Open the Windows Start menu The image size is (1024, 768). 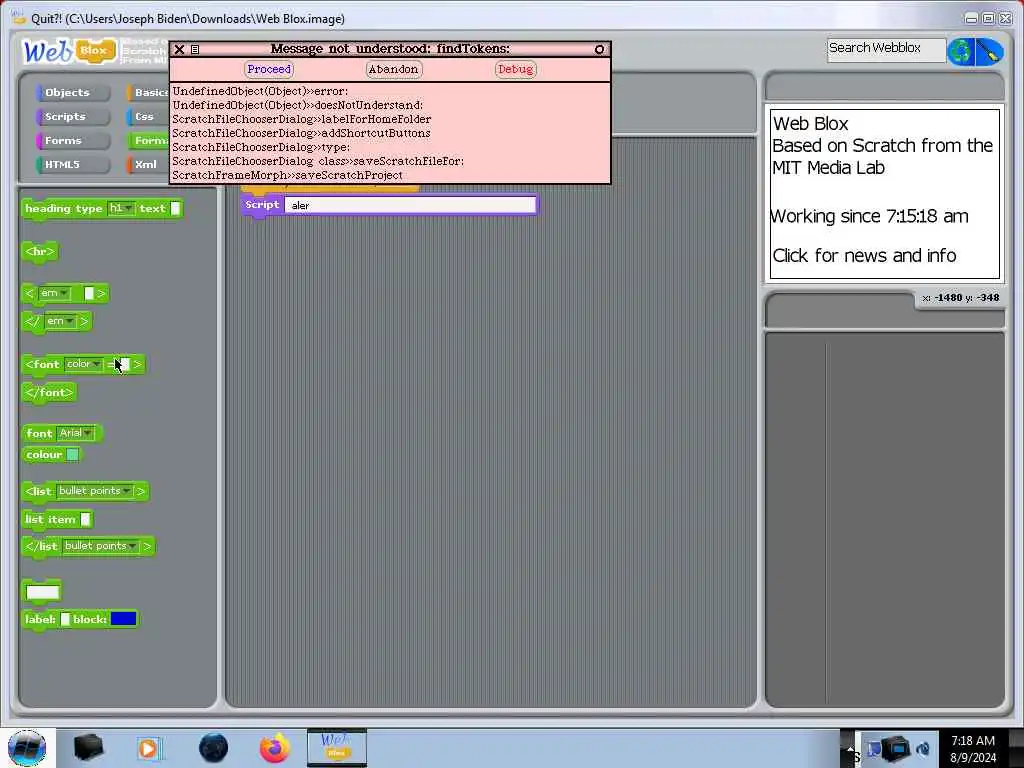pyautogui.click(x=27, y=748)
